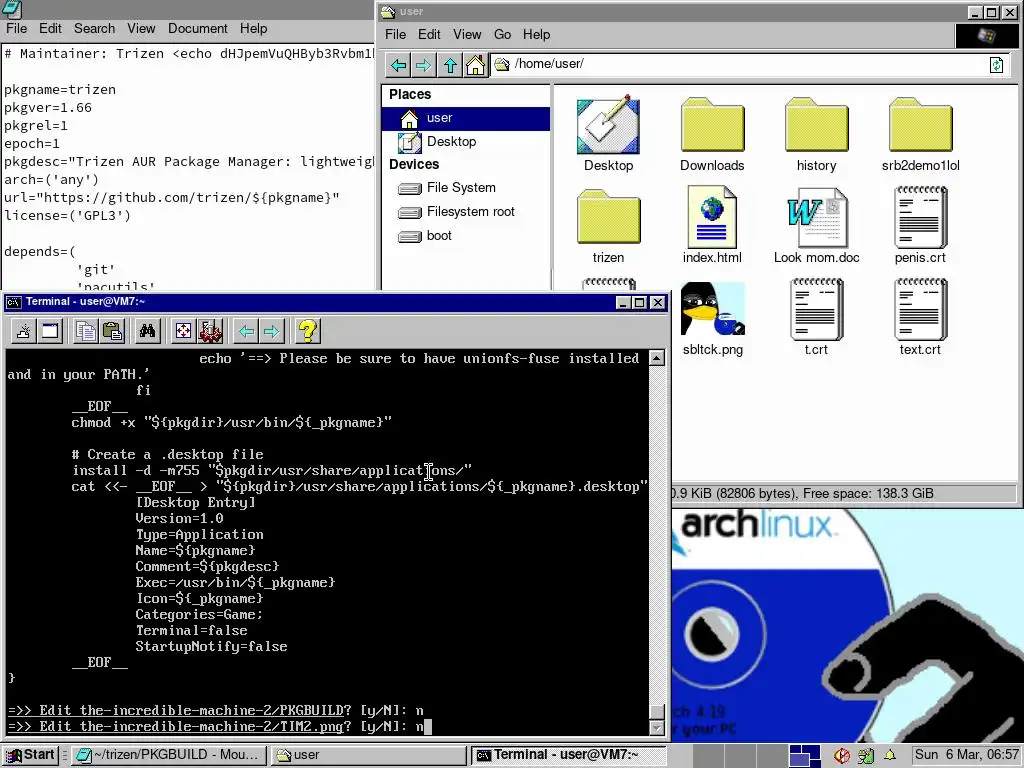Click the /home/user/ path field

coord(738,64)
